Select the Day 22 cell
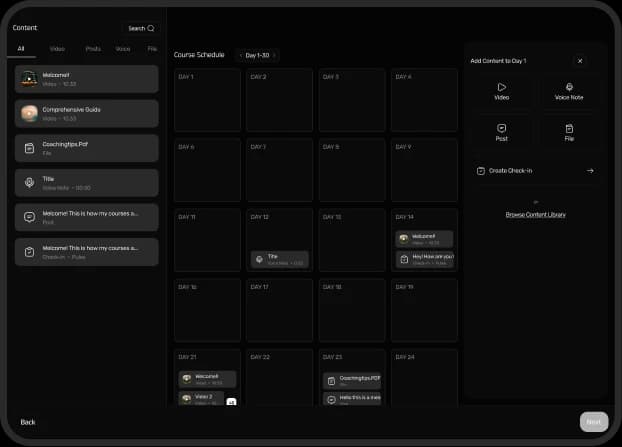This screenshot has width=622, height=447. pyautogui.click(x=280, y=378)
